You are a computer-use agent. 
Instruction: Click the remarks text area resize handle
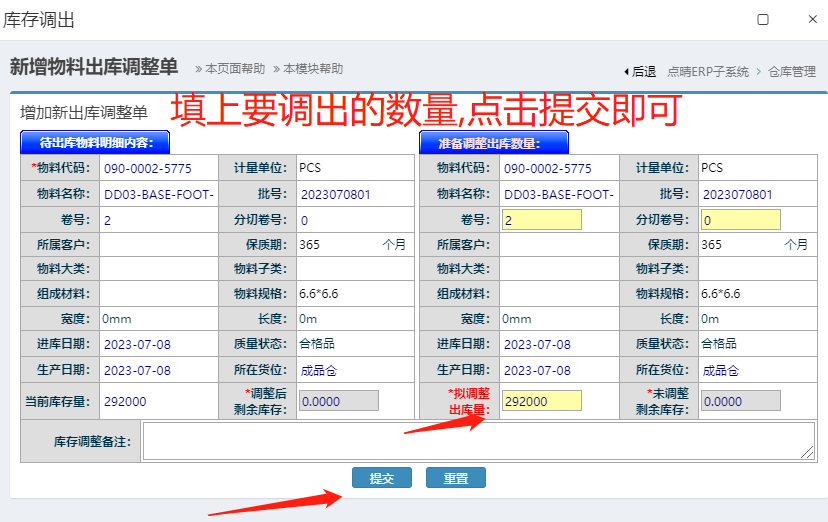click(808, 454)
